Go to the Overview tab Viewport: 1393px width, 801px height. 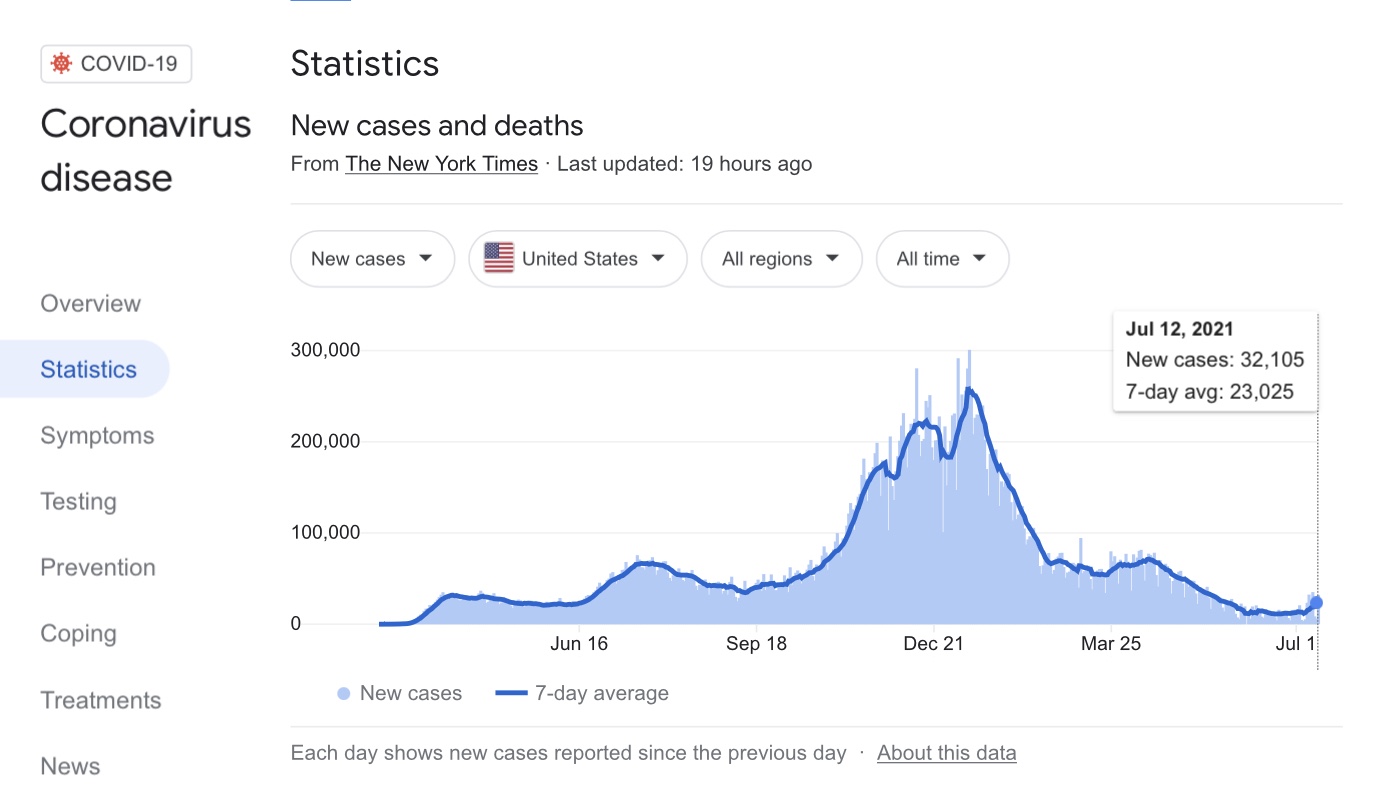click(x=91, y=304)
